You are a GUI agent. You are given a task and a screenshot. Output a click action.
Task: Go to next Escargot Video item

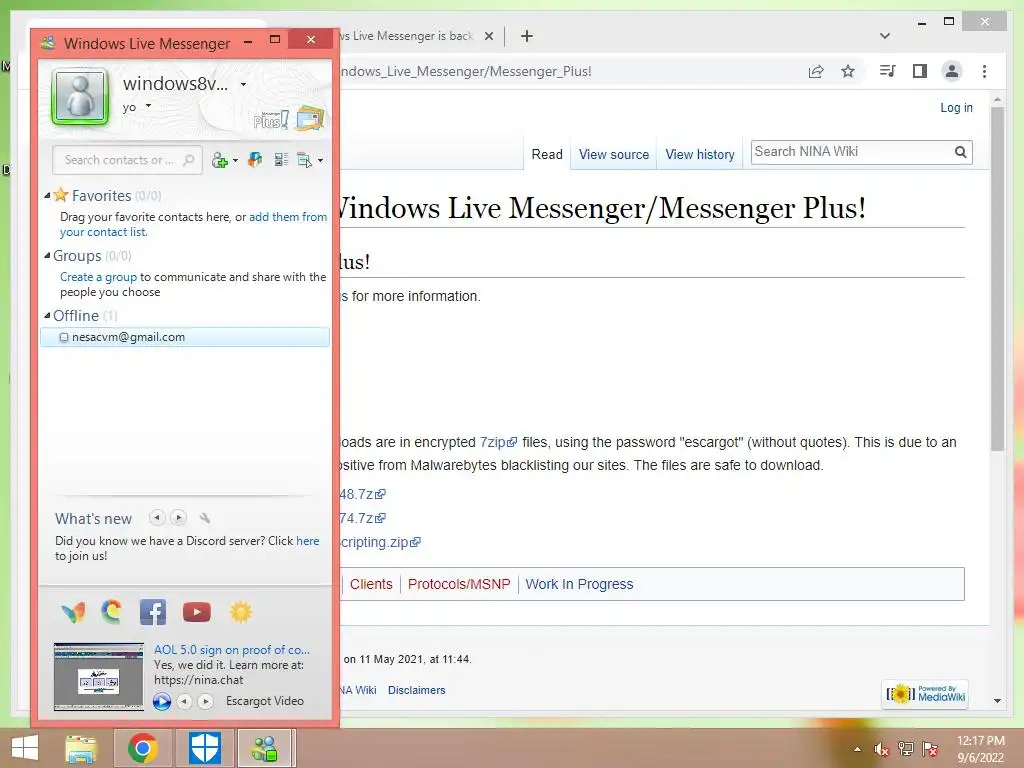point(205,701)
